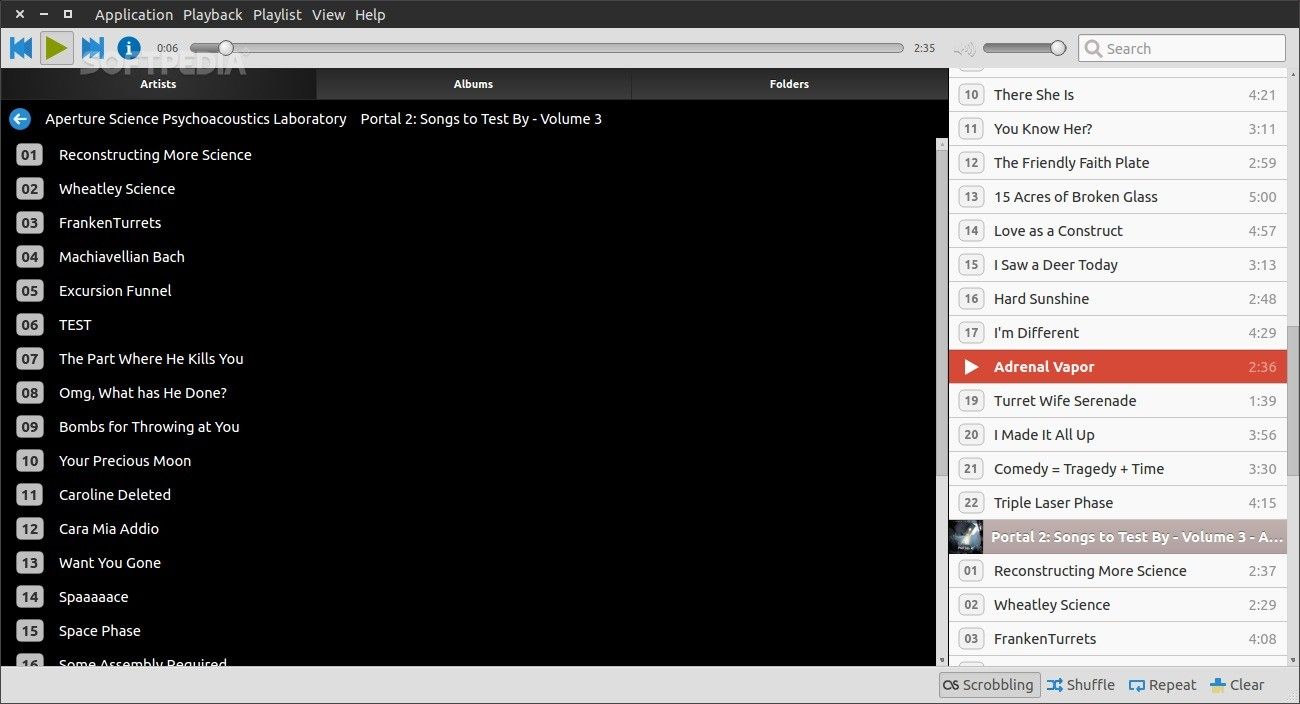
Task: Click the Portal 2 Volume 3 playlist header title
Action: point(1137,537)
